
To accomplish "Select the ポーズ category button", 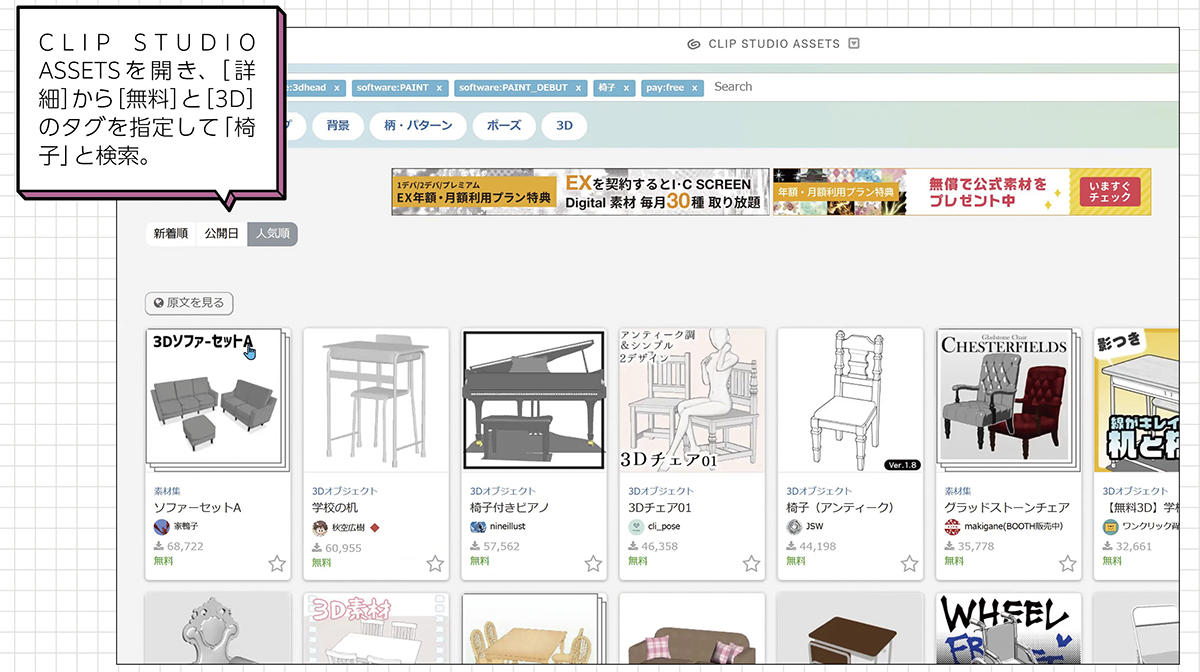I will tap(504, 126).
